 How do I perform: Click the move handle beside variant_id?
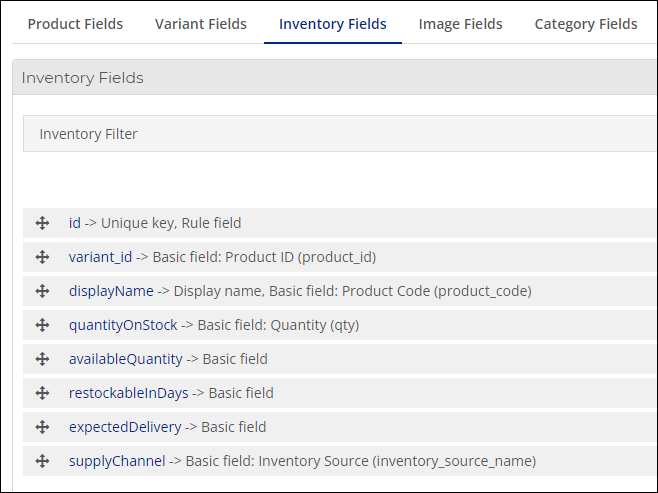pos(42,257)
